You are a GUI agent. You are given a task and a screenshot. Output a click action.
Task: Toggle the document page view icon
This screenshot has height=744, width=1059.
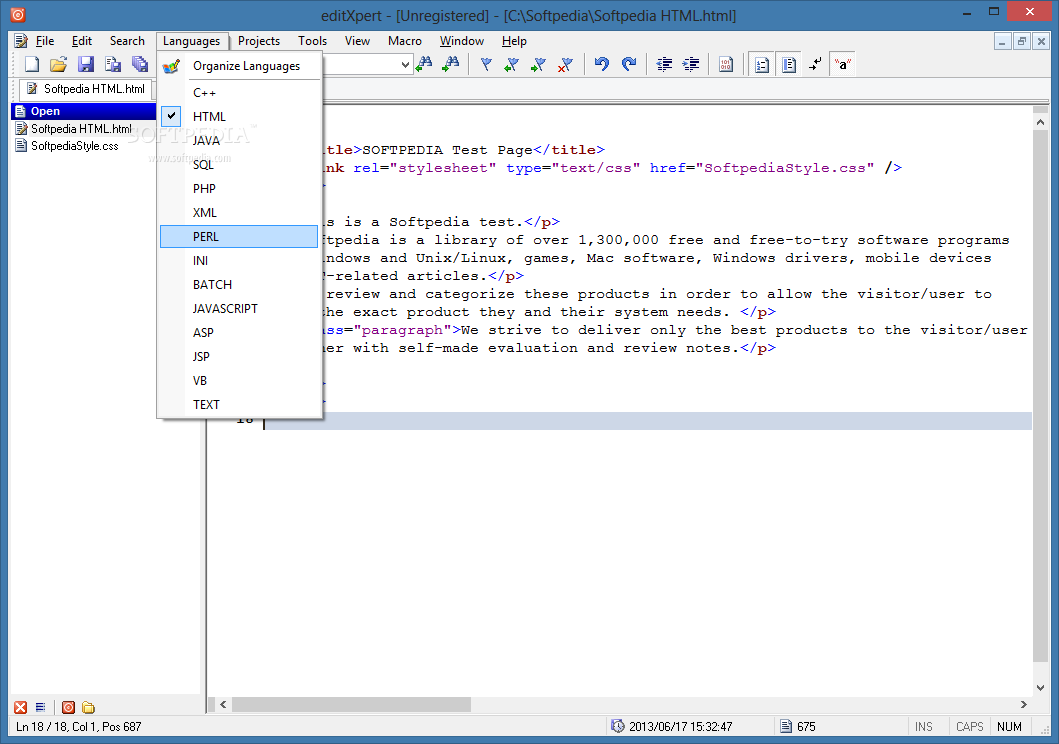pos(789,65)
